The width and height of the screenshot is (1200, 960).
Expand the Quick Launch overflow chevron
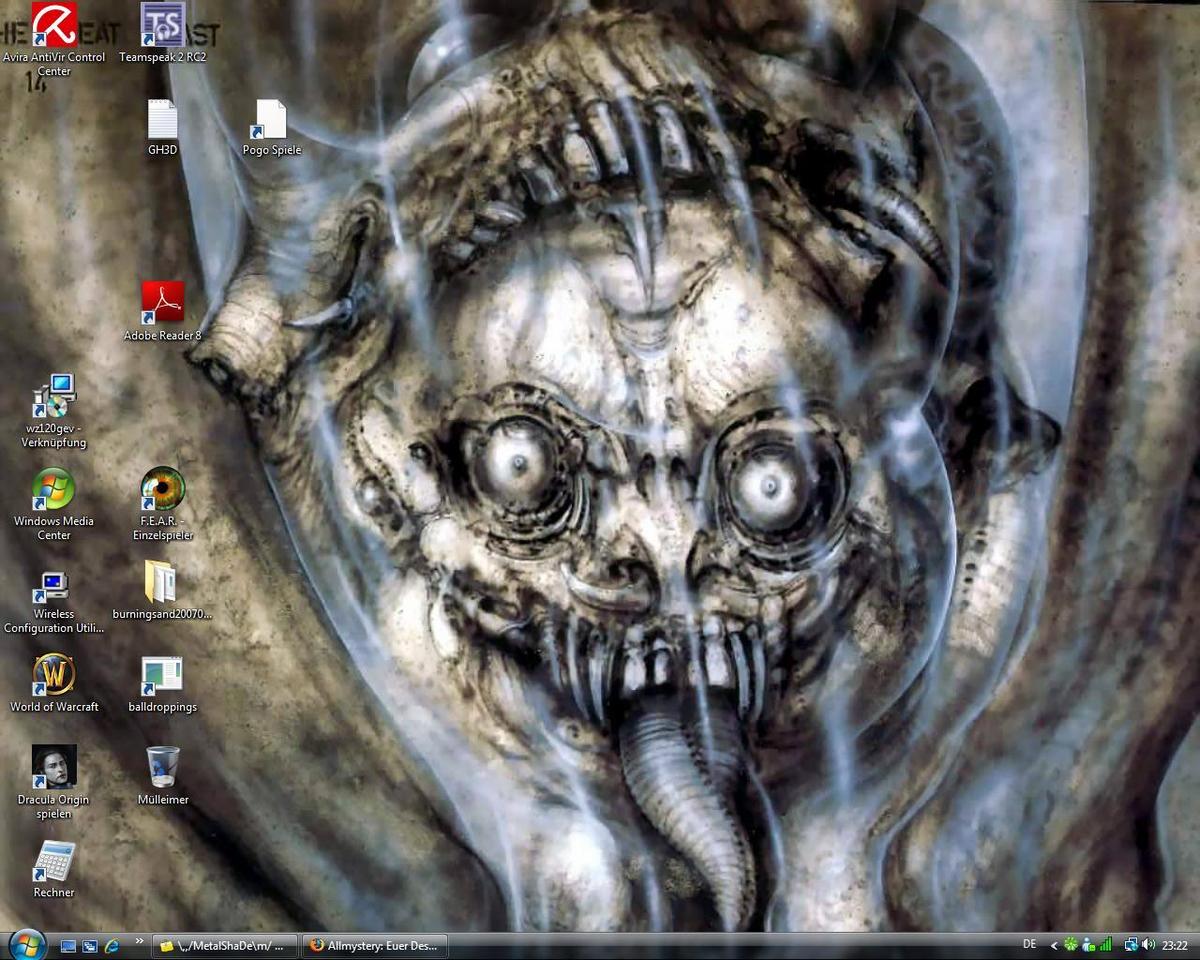(x=139, y=943)
